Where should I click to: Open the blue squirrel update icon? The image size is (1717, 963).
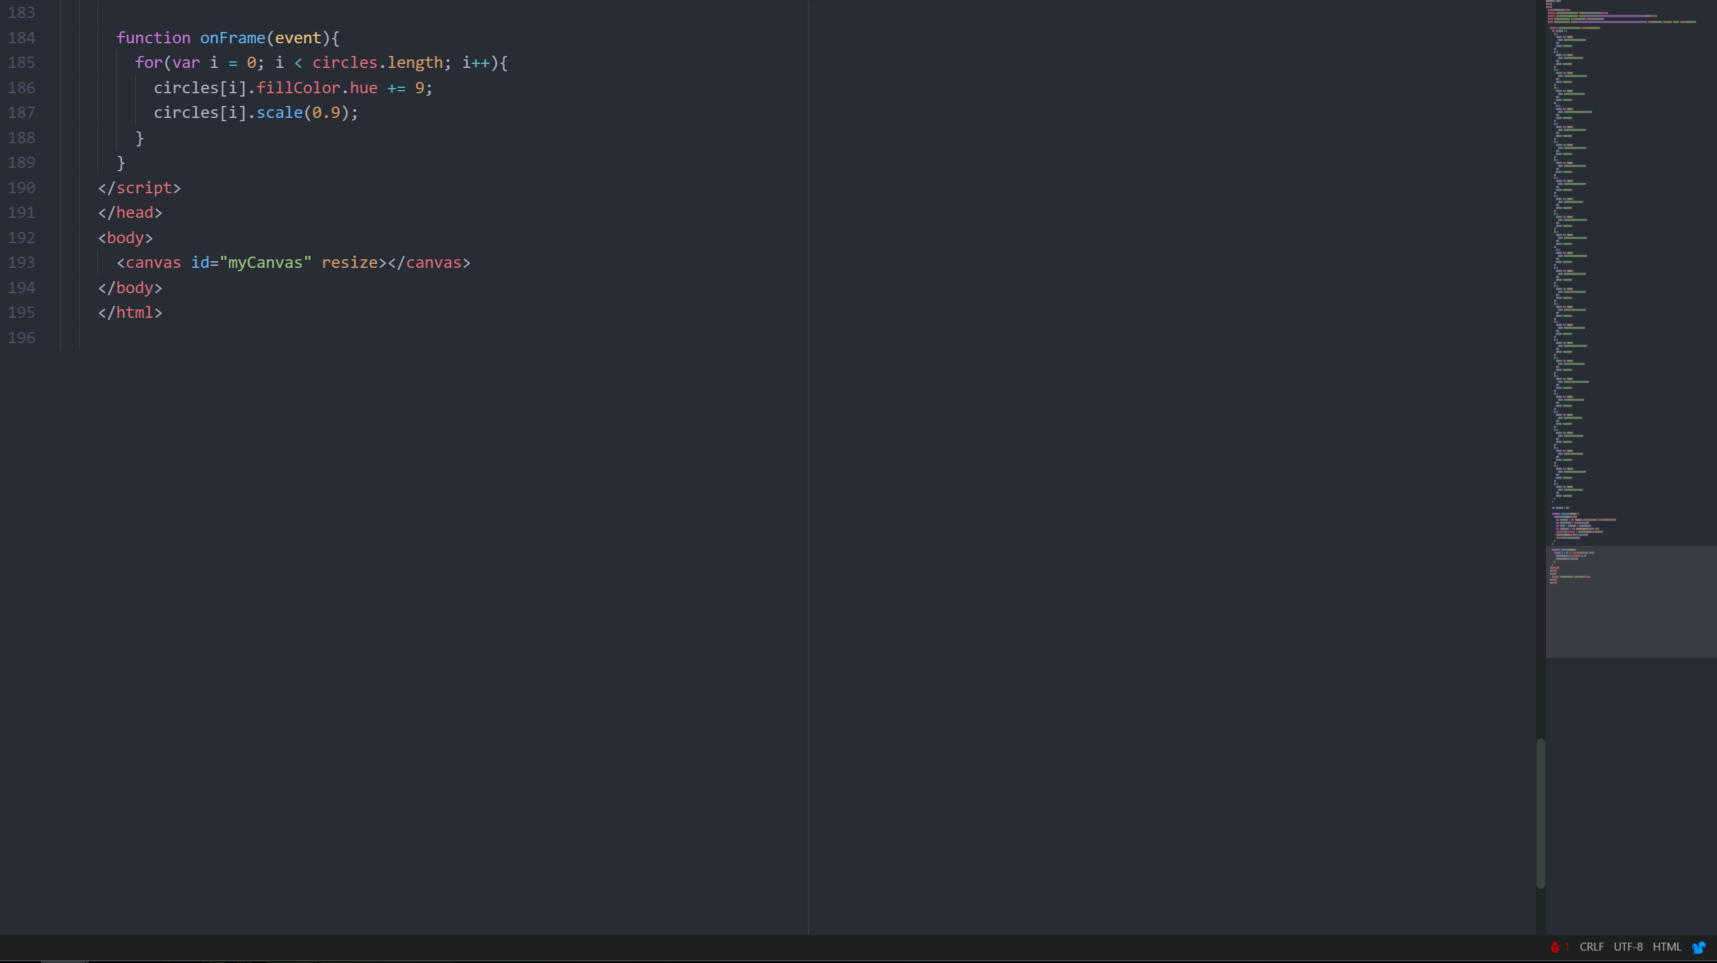[1698, 947]
